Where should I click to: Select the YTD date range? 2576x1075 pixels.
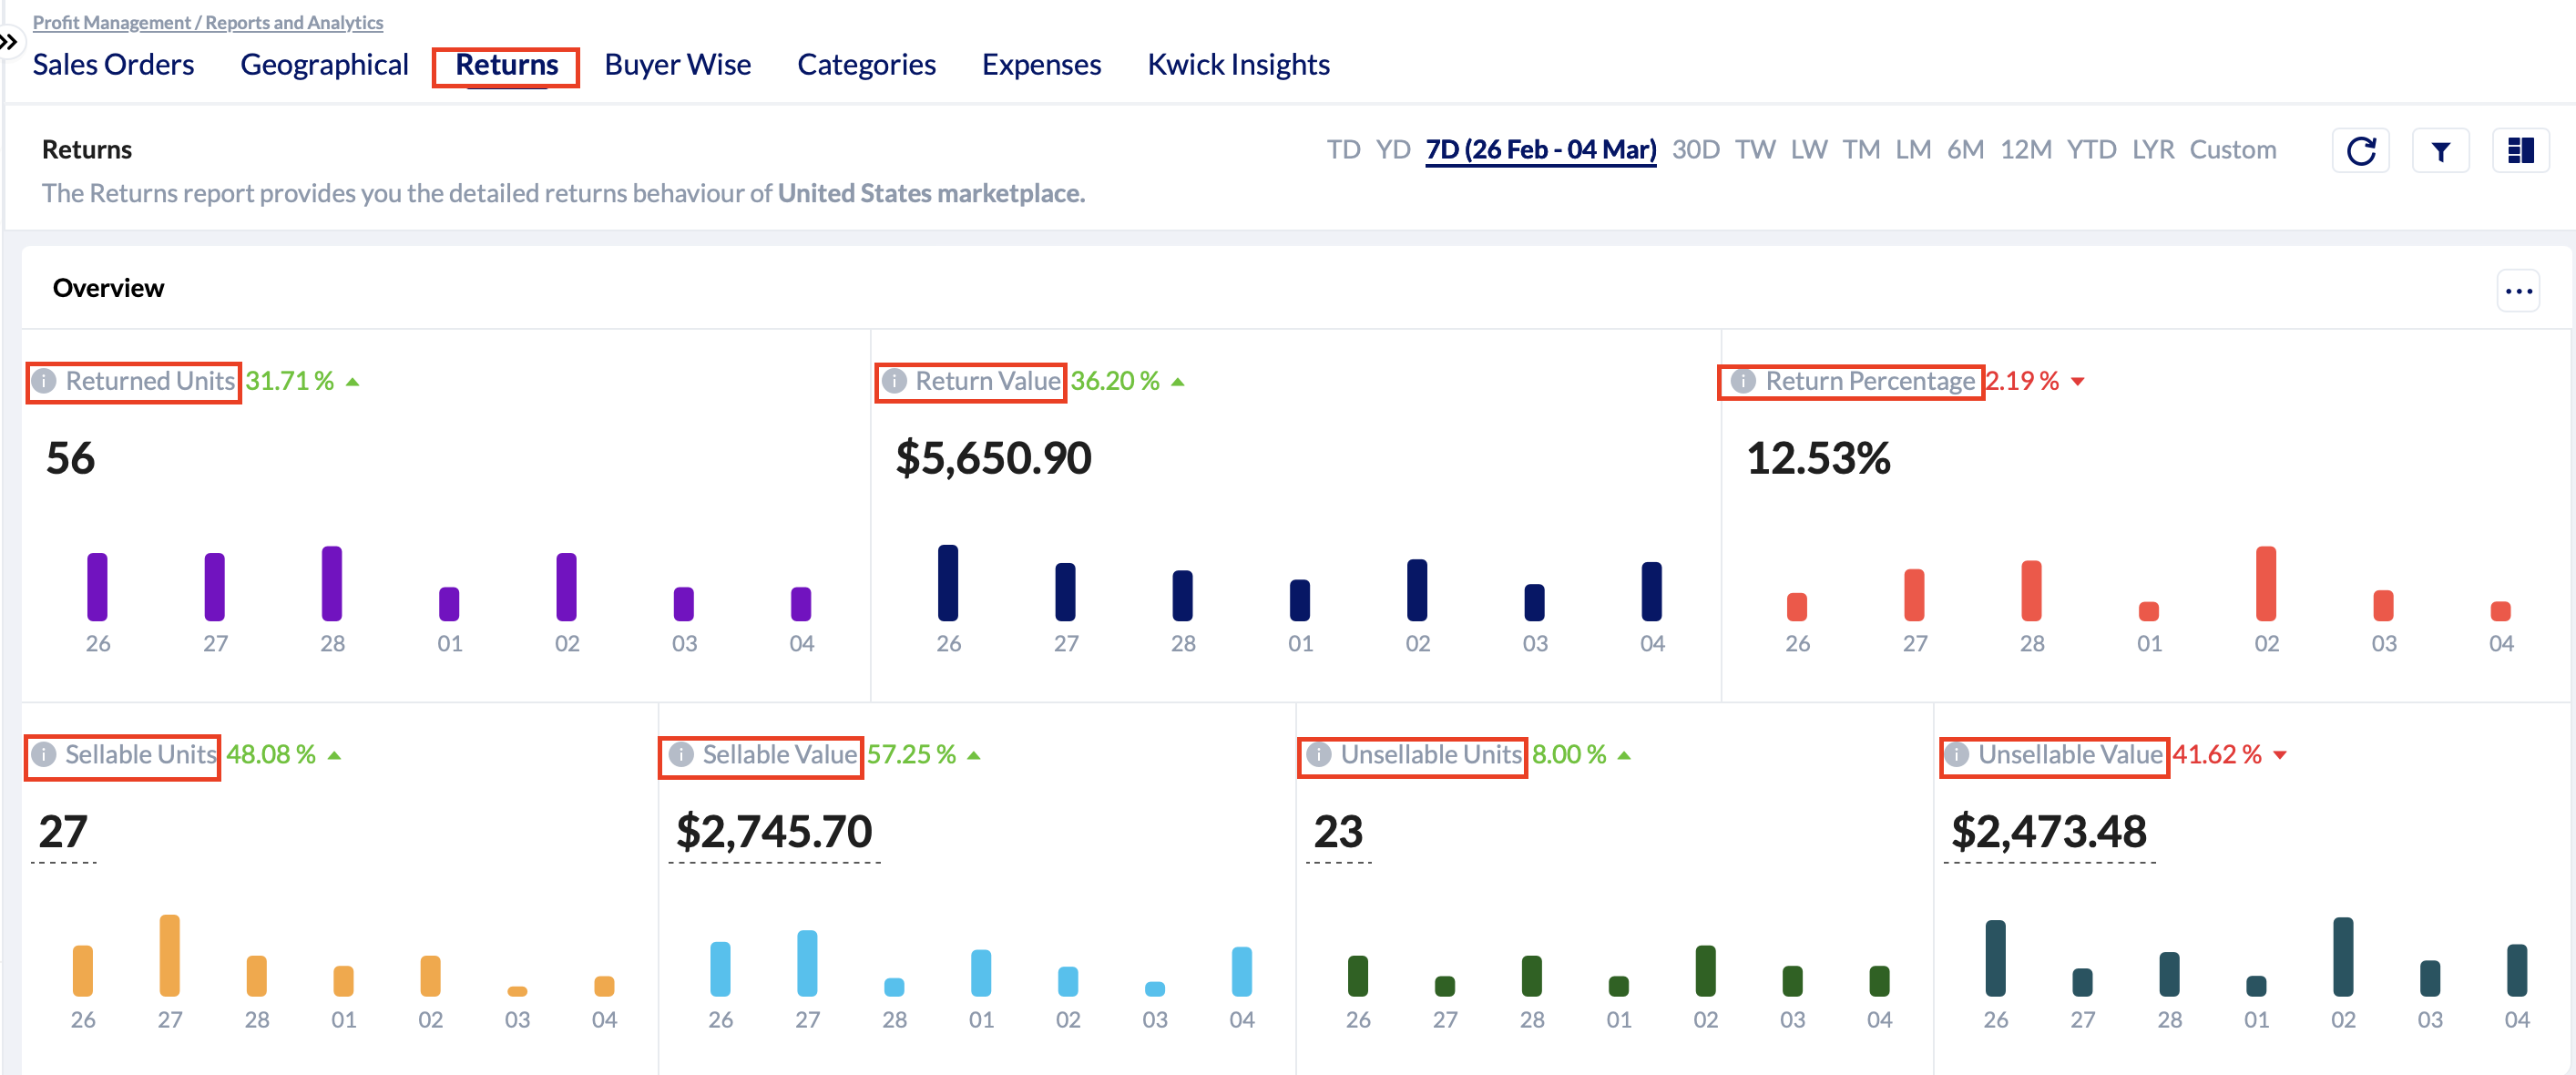point(2091,150)
